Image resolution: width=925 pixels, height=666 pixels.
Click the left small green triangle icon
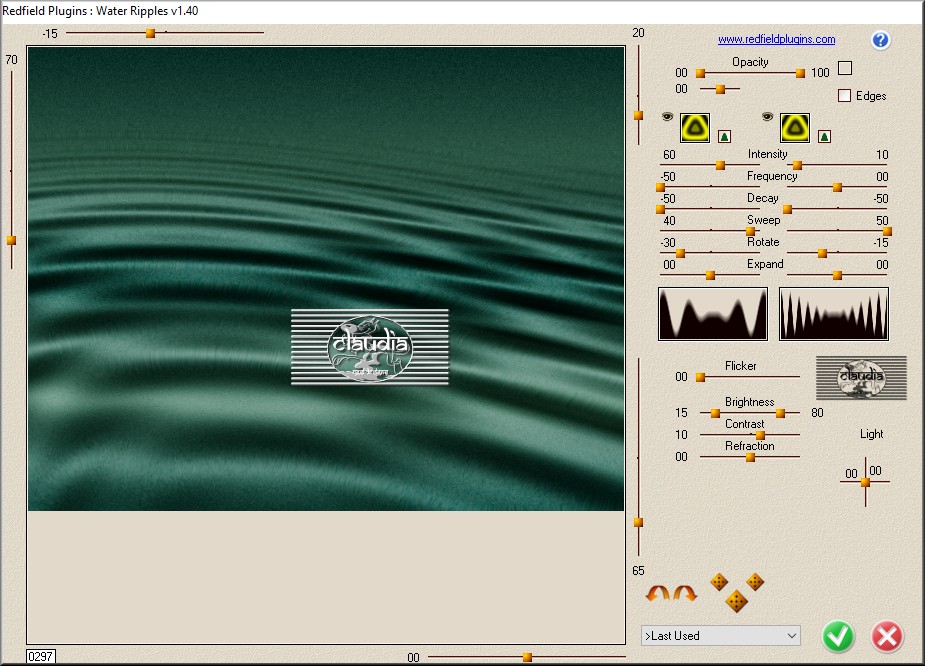coord(724,137)
